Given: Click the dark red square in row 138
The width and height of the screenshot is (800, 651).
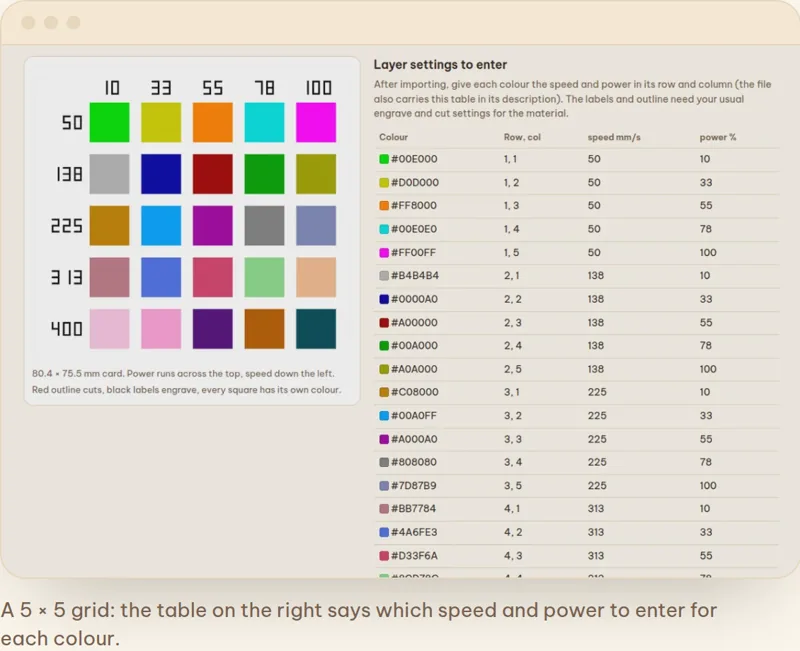Looking at the screenshot, I should [x=212, y=174].
